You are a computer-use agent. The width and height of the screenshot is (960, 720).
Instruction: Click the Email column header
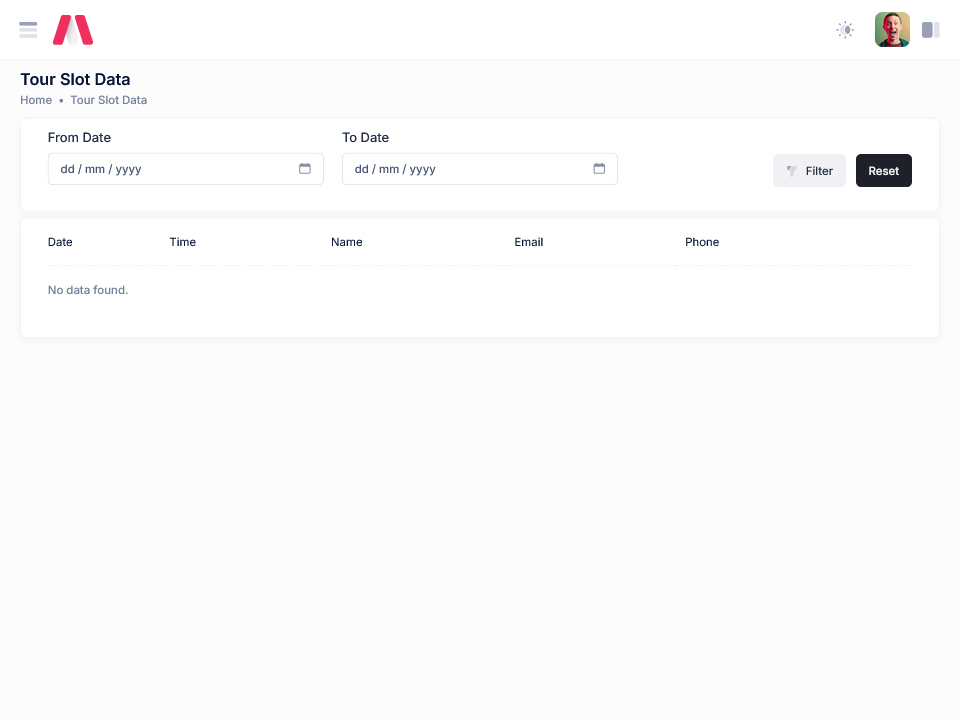(529, 242)
